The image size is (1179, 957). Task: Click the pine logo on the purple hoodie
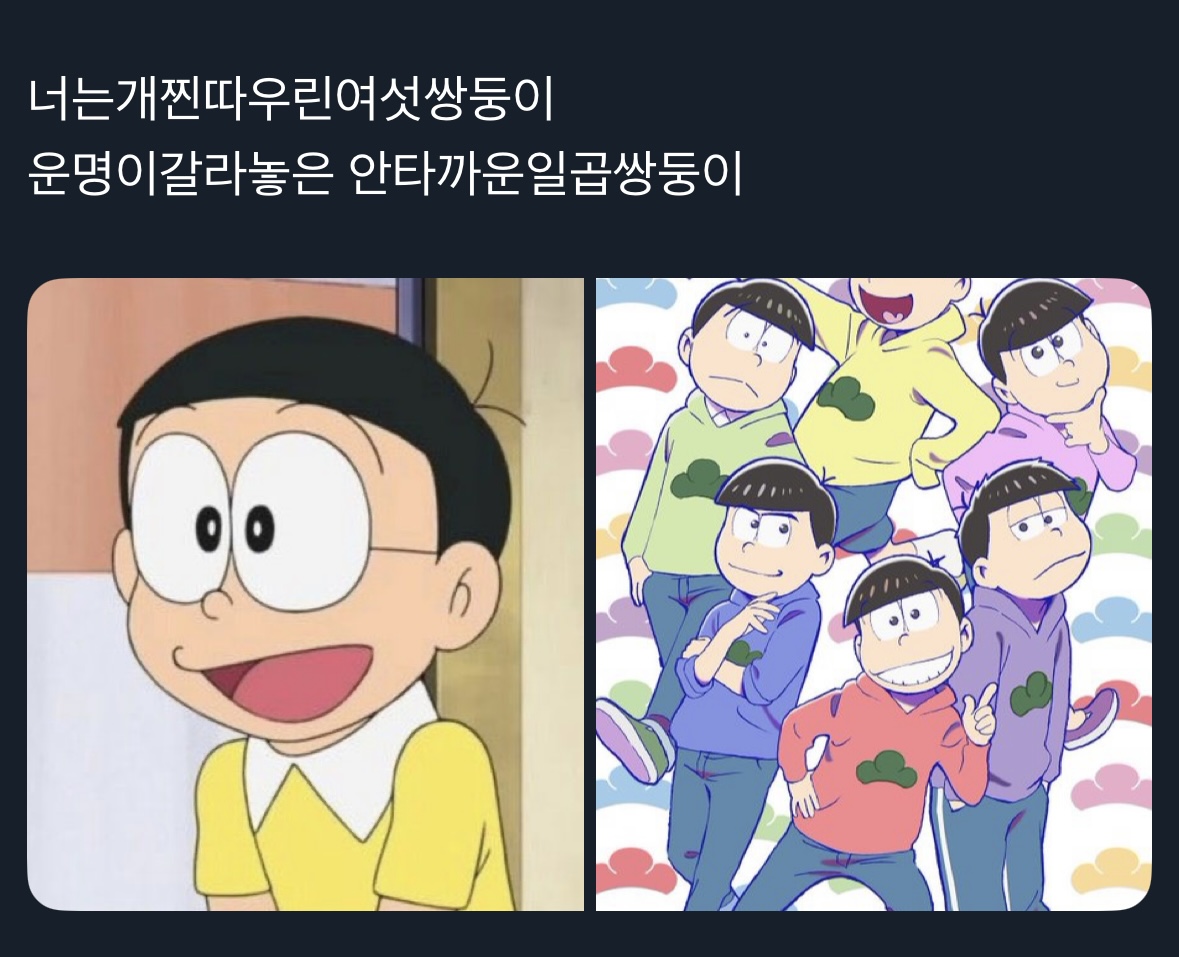point(1031,695)
